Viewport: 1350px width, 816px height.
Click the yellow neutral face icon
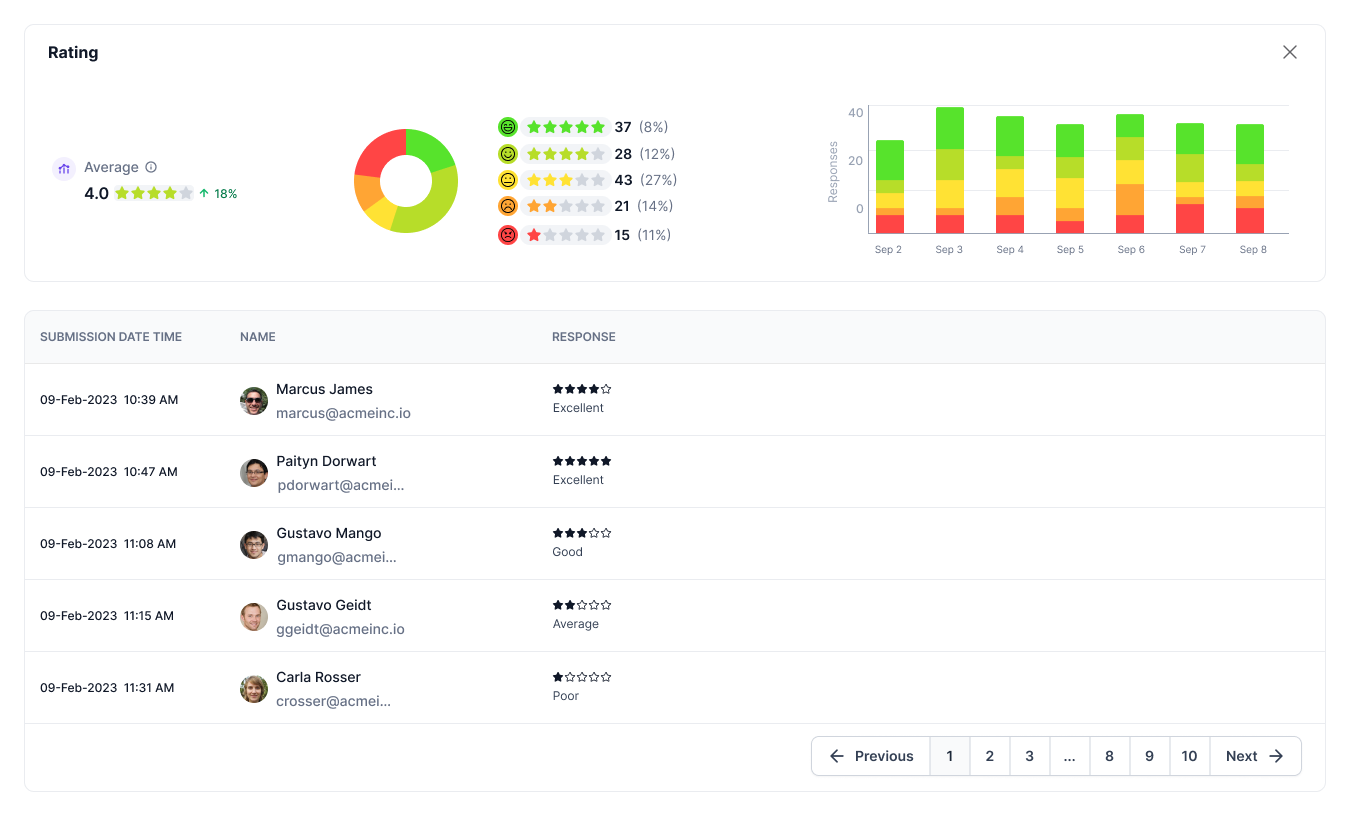[x=508, y=180]
